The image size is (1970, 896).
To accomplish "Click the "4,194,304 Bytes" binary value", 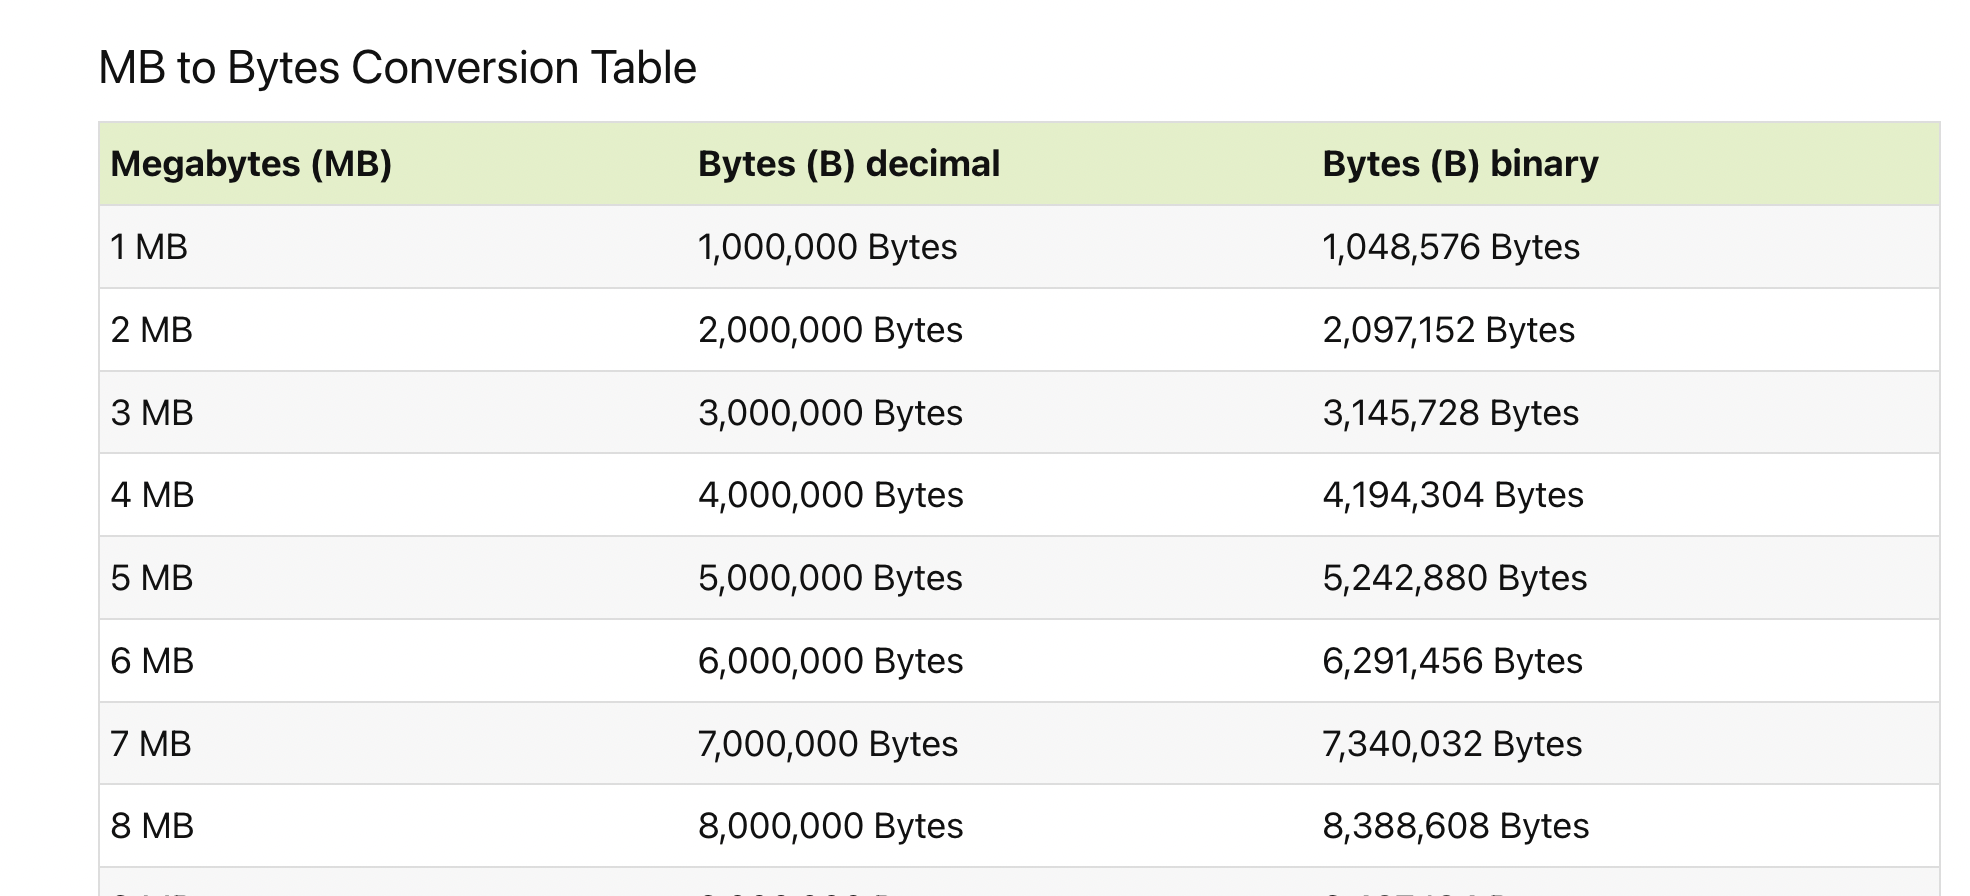I will (x=1452, y=495).
